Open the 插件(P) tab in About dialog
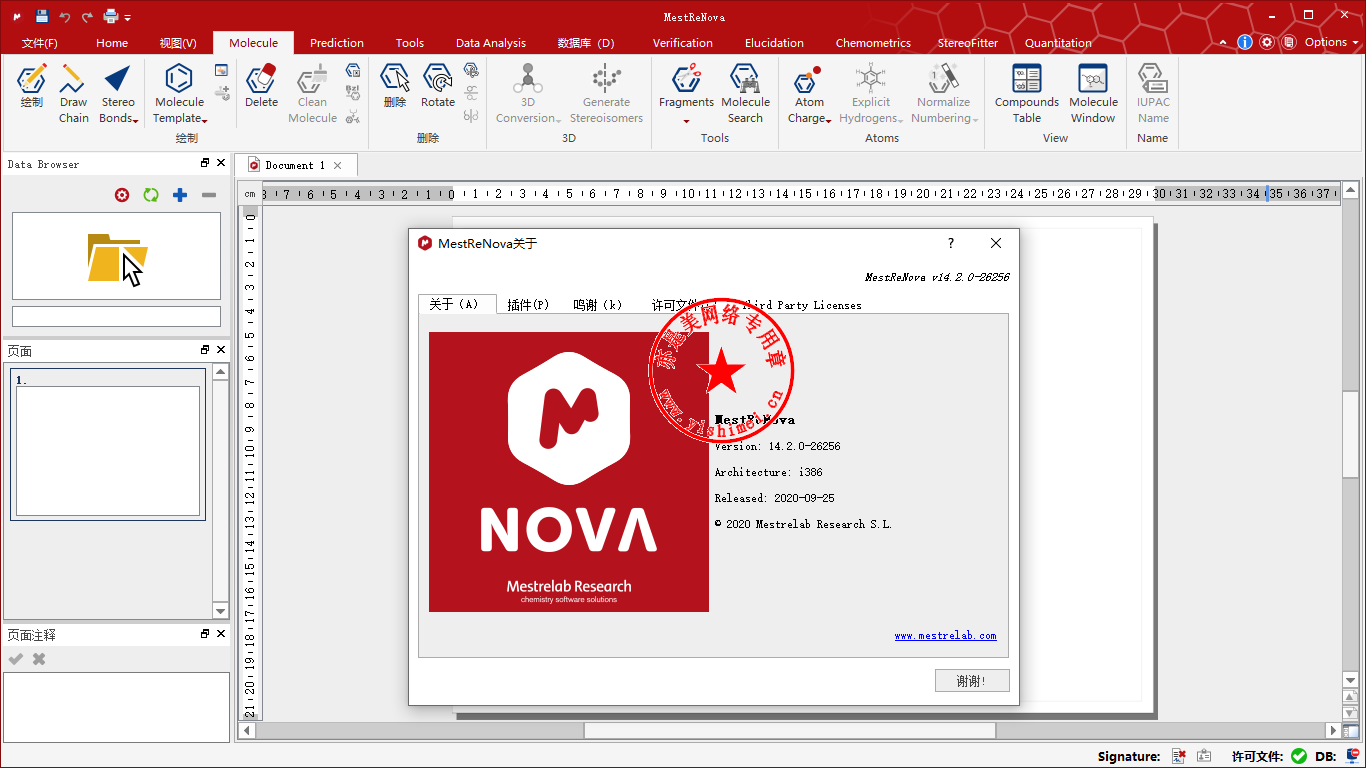The height and width of the screenshot is (768, 1366). click(528, 305)
